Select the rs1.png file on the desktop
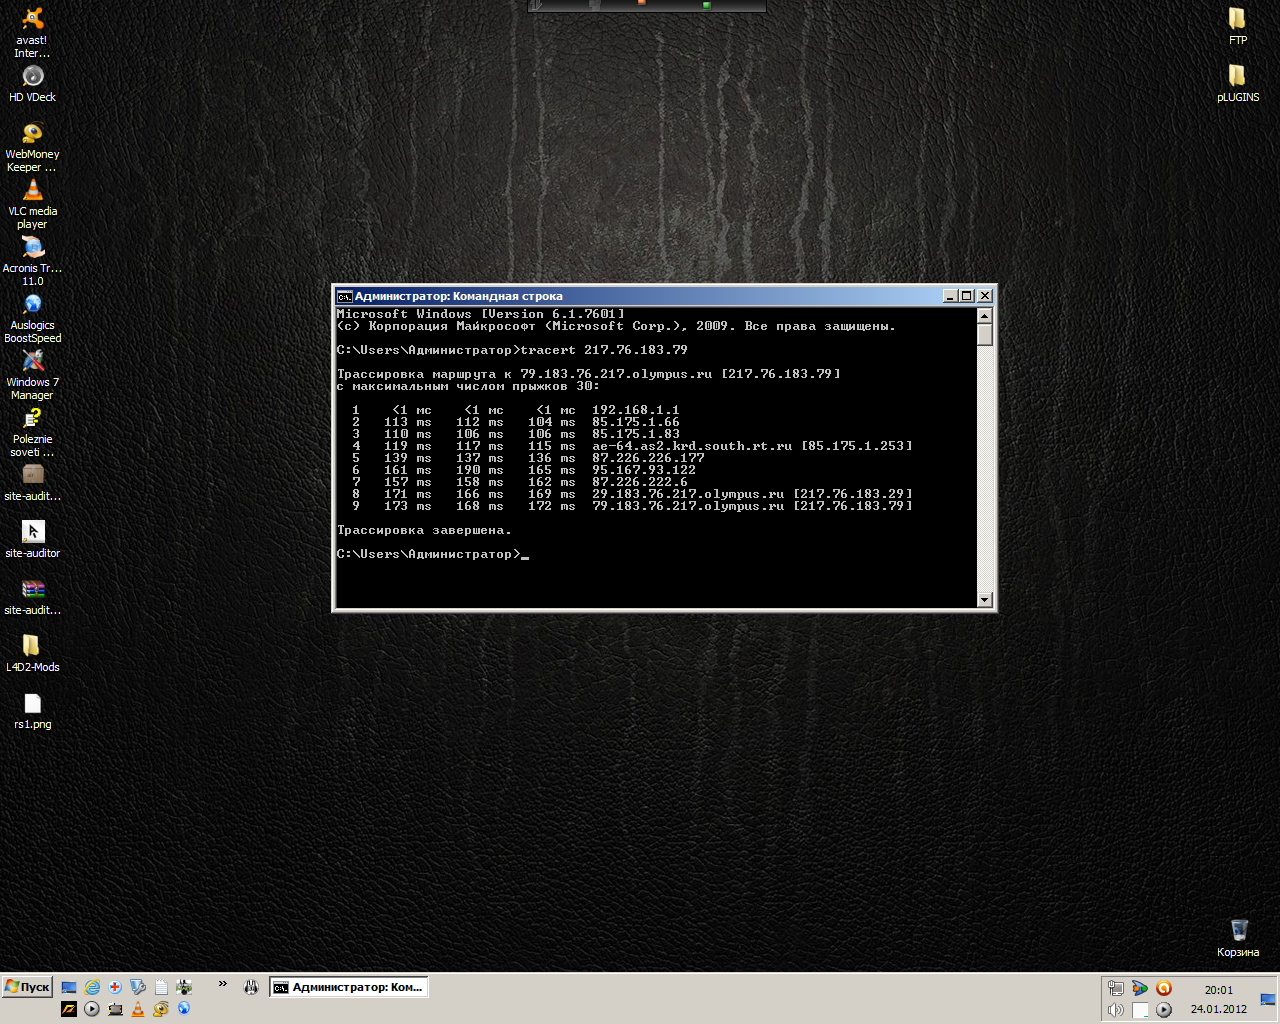This screenshot has height=1024, width=1280. pos(32,704)
